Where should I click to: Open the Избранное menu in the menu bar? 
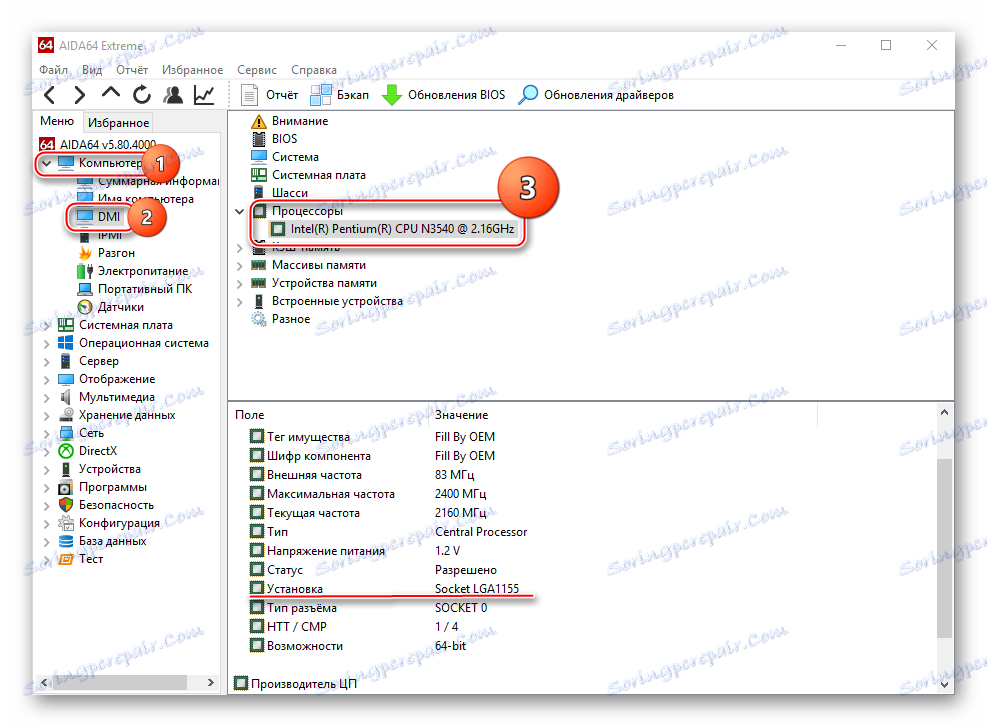point(193,70)
